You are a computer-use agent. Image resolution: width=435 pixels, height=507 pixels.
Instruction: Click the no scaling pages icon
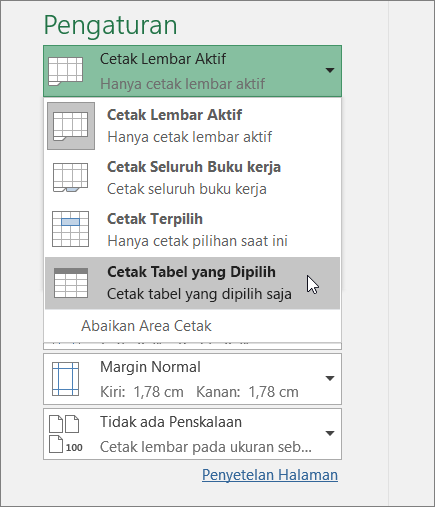[x=66, y=434]
